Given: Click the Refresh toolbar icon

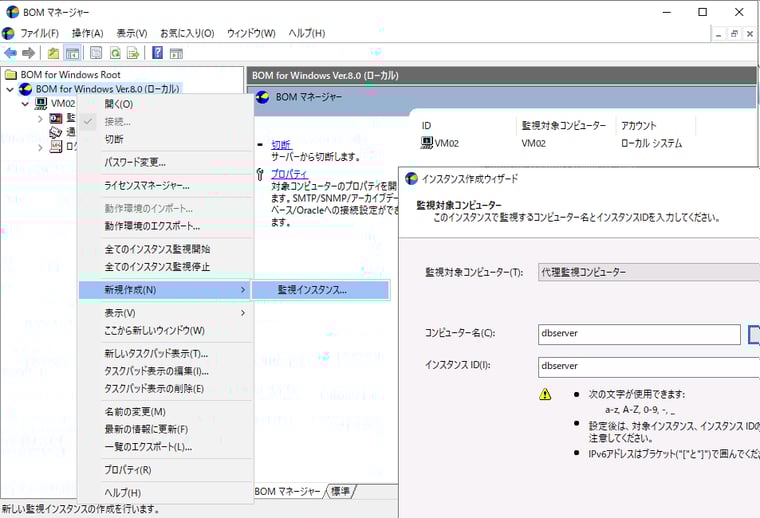Looking at the screenshot, I should (x=115, y=53).
